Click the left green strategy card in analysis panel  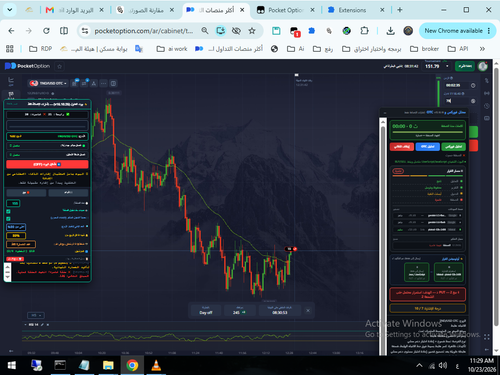416,272
